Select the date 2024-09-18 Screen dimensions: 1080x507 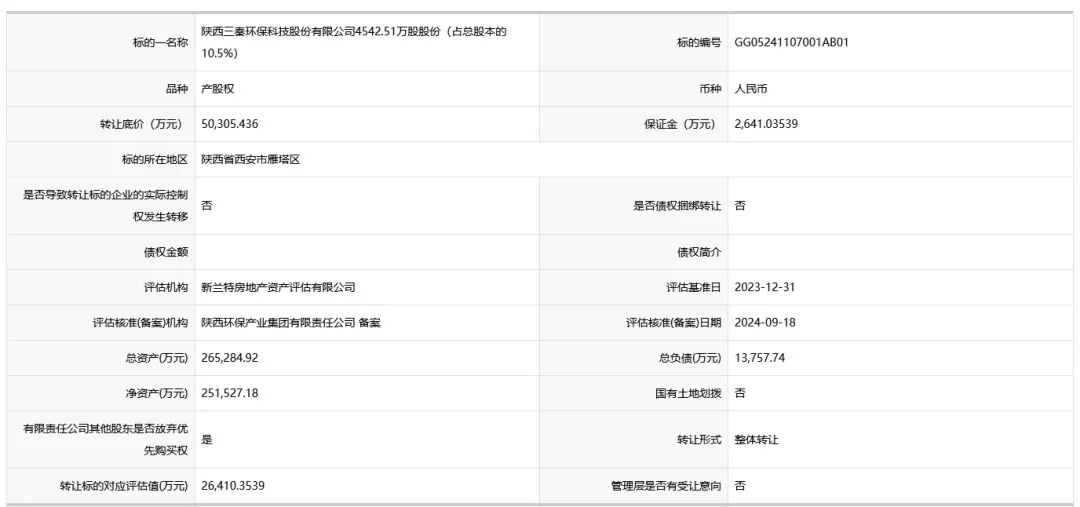coord(765,322)
